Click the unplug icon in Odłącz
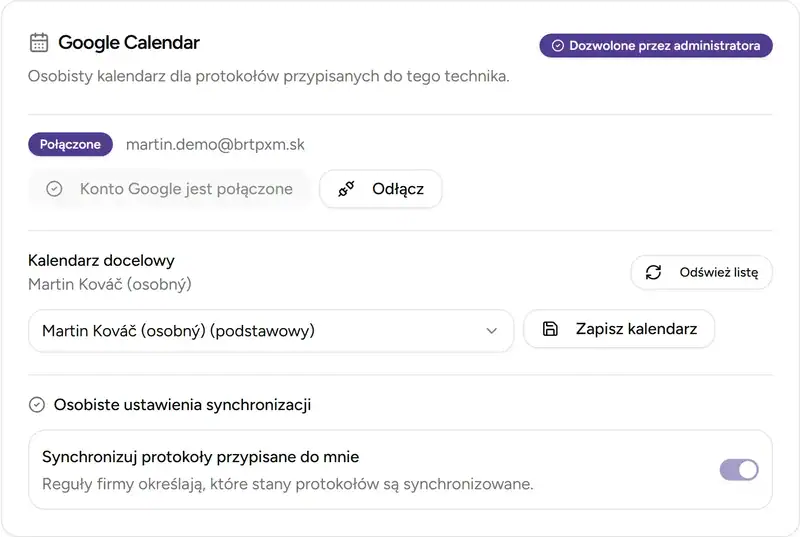Screen dimensions: 800x537 click(346, 189)
